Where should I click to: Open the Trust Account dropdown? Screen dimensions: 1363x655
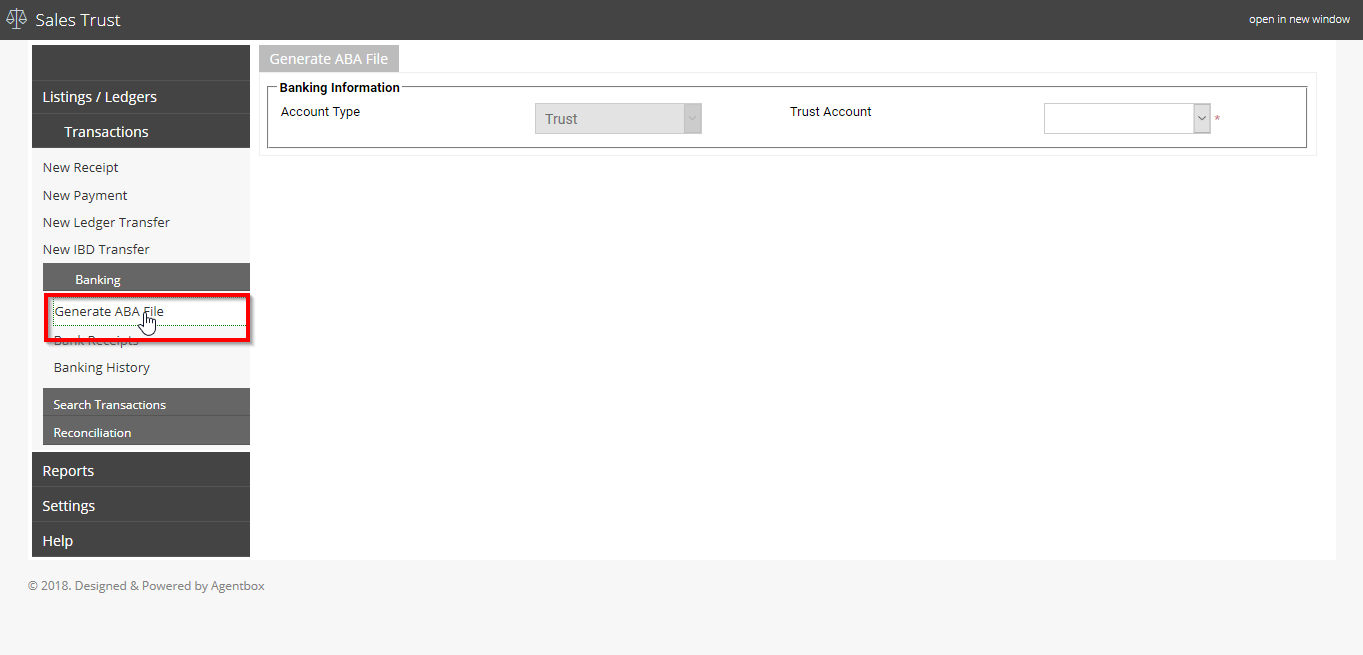[1127, 118]
